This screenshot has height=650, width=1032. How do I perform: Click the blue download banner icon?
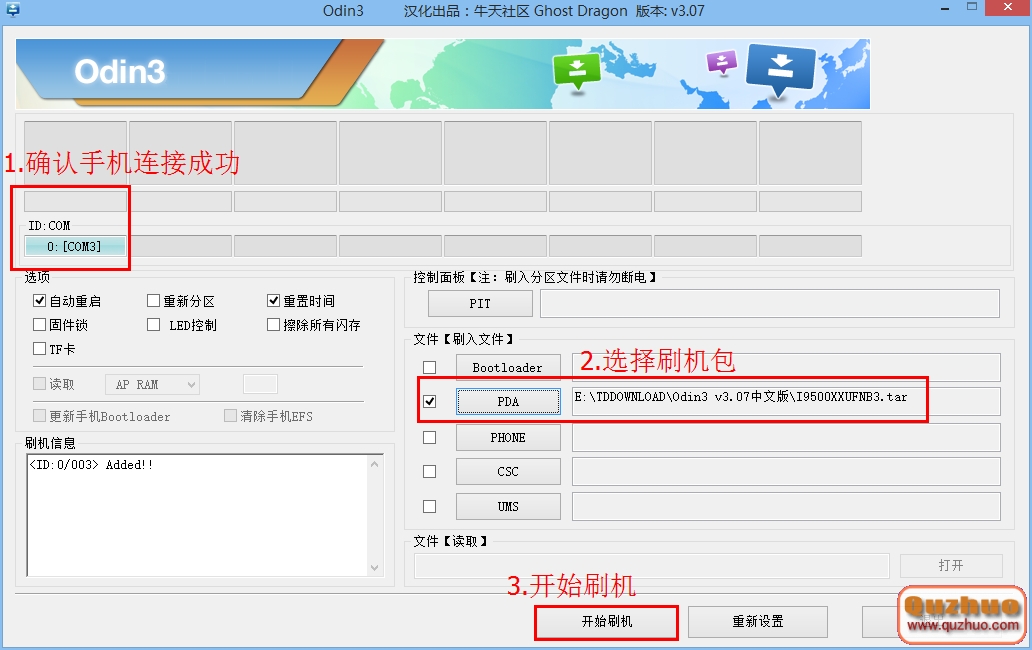[x=781, y=69]
